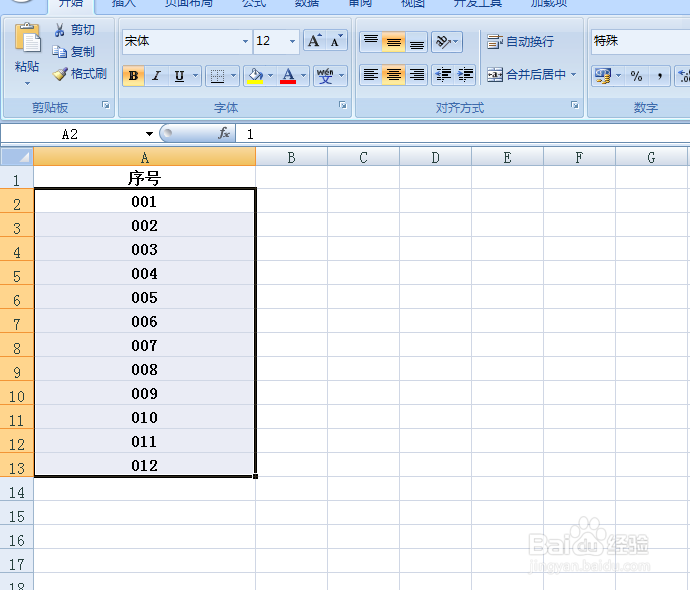
Task: Select column D header
Action: pyautogui.click(x=435, y=157)
